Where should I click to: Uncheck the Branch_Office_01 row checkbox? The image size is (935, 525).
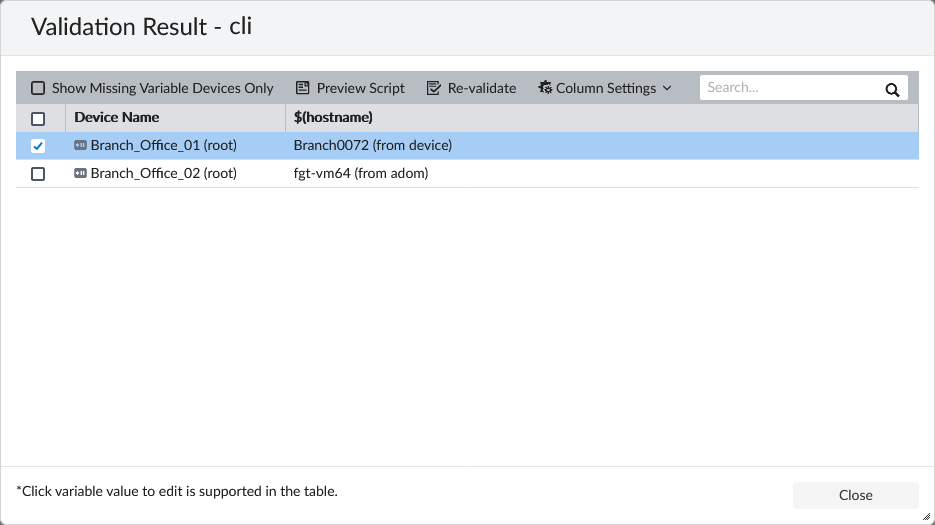(x=38, y=146)
